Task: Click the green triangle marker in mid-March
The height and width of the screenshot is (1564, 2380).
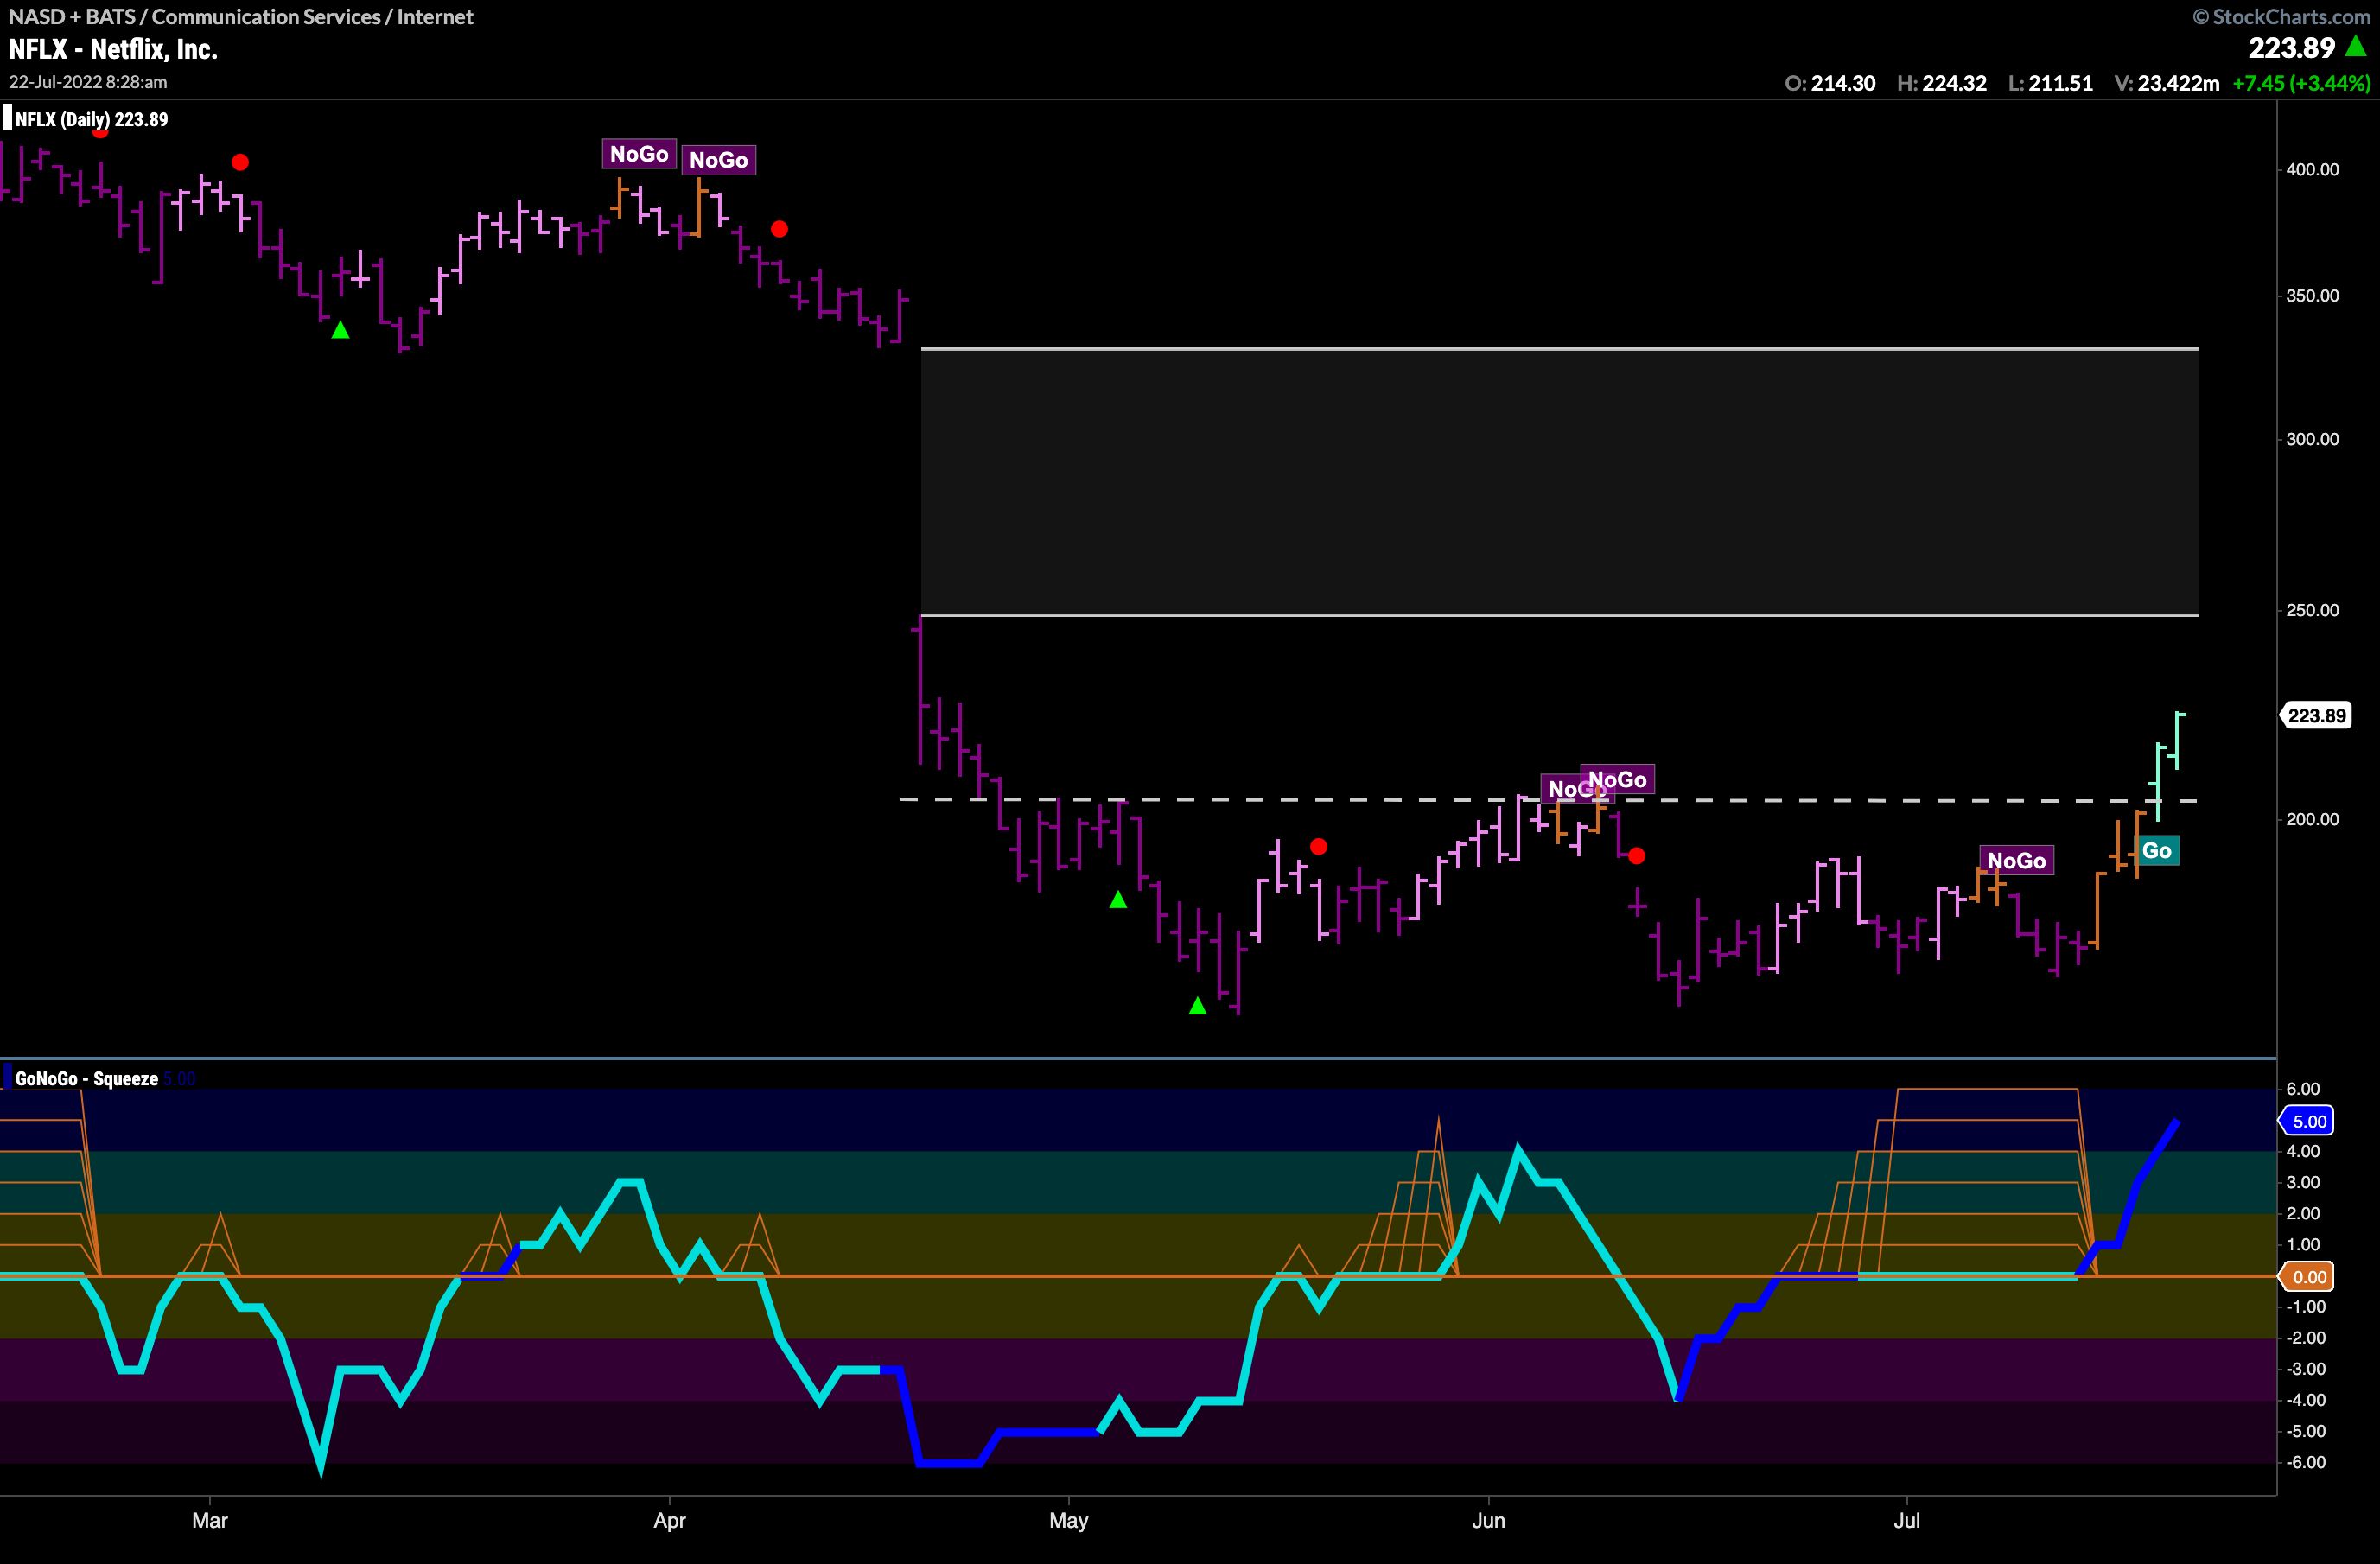Action: tap(340, 329)
